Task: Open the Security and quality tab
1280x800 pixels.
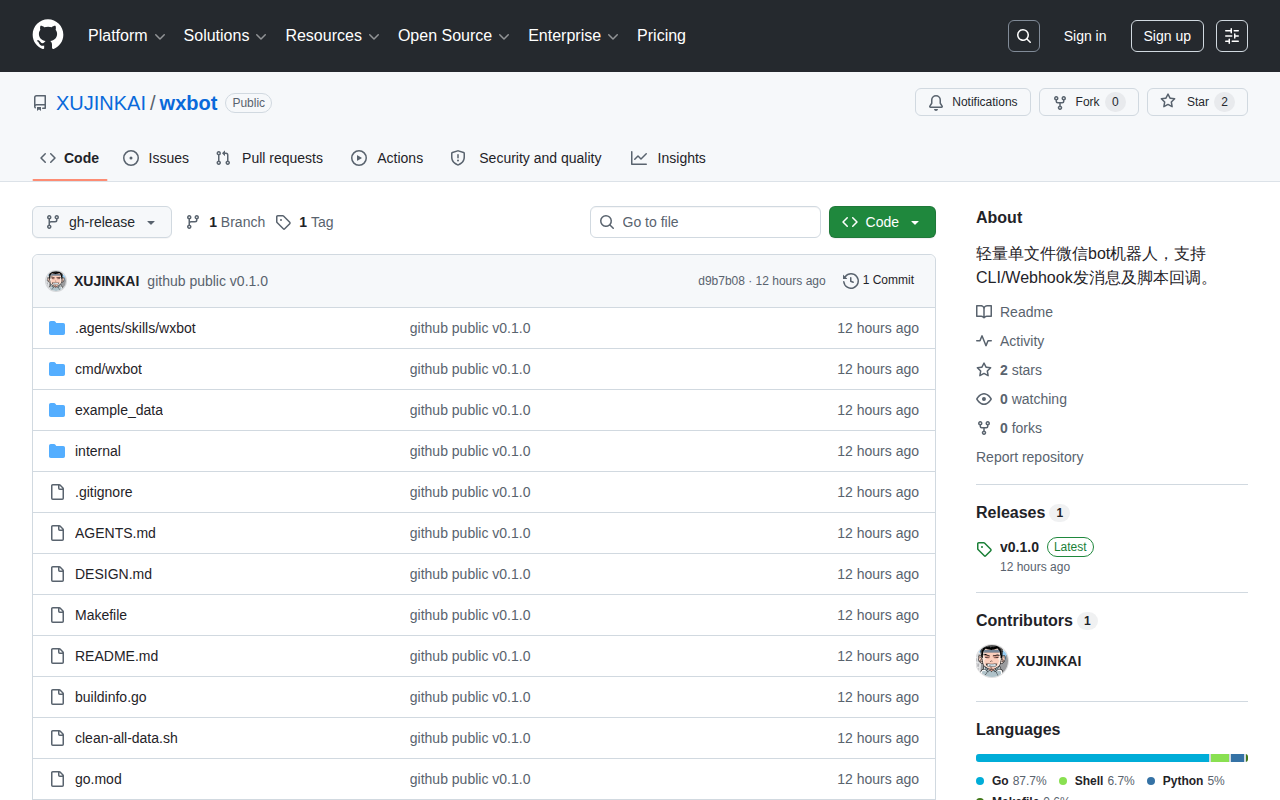Action: [x=526, y=158]
